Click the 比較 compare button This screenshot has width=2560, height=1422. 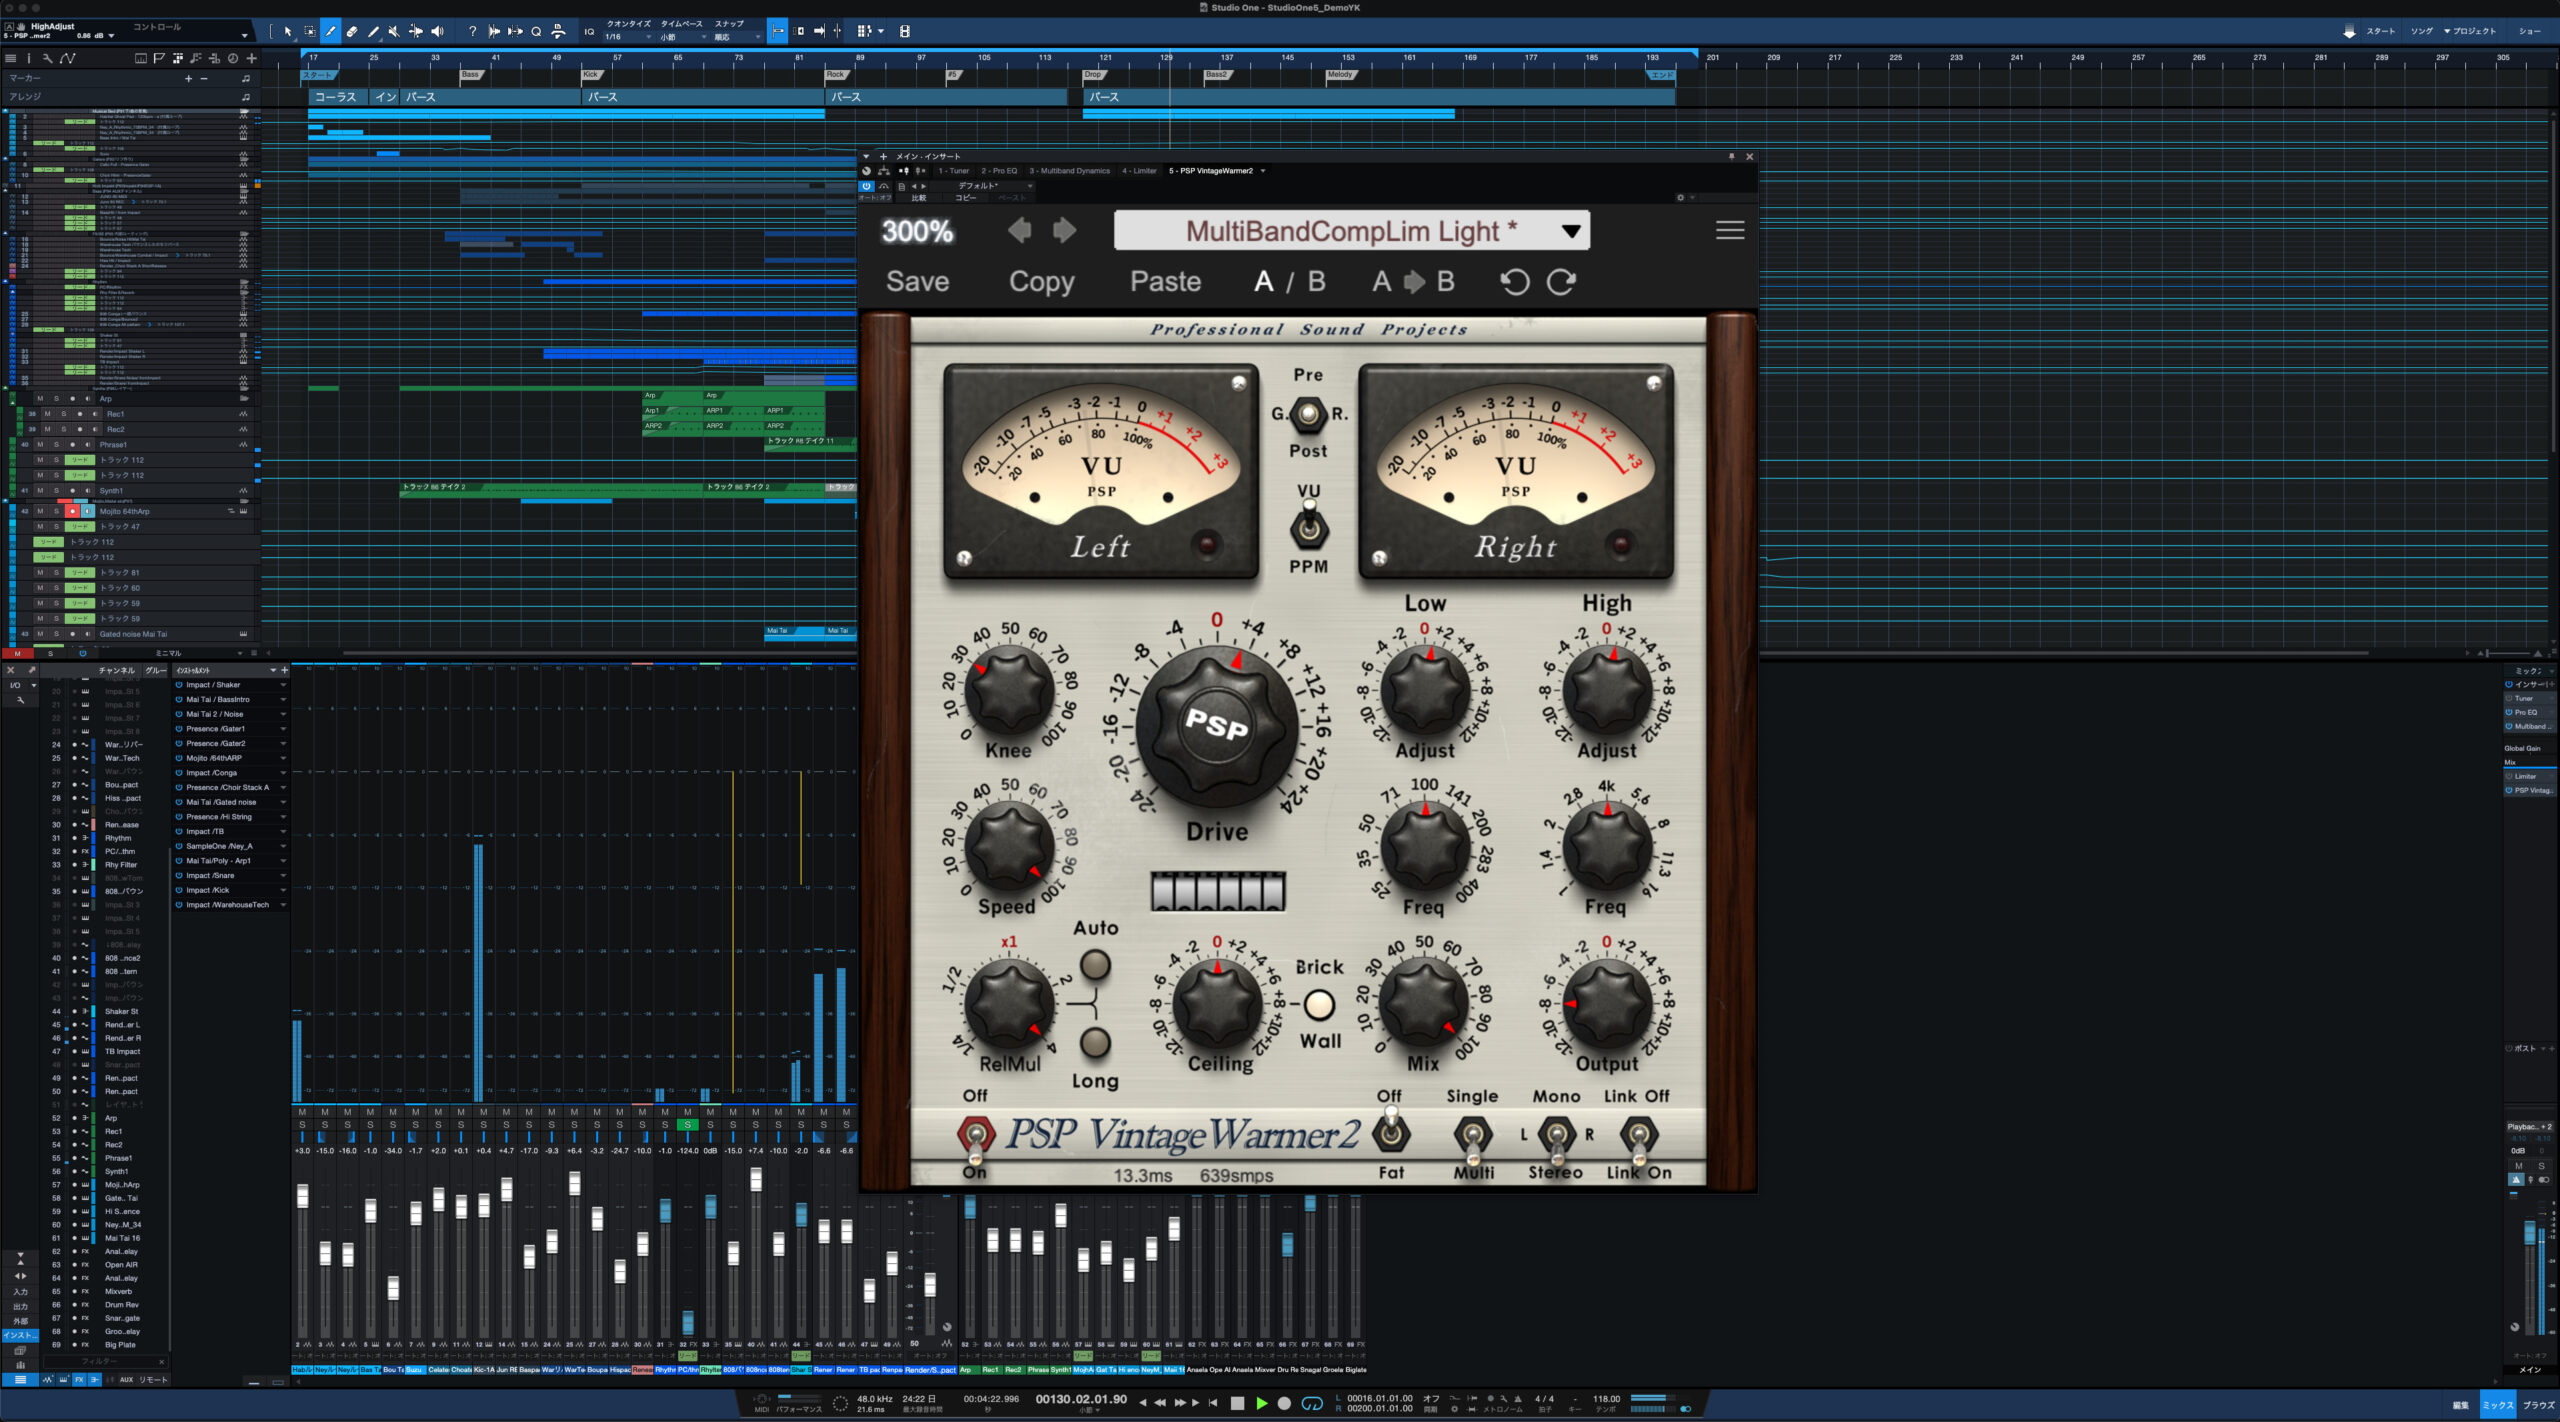tap(918, 198)
